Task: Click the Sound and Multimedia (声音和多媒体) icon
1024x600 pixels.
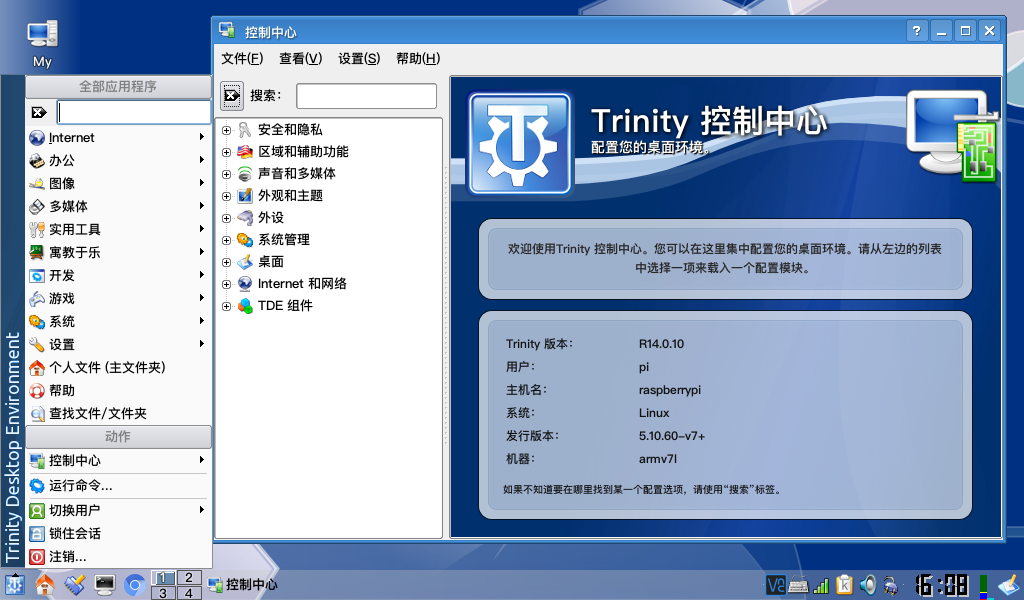Action: [245, 174]
